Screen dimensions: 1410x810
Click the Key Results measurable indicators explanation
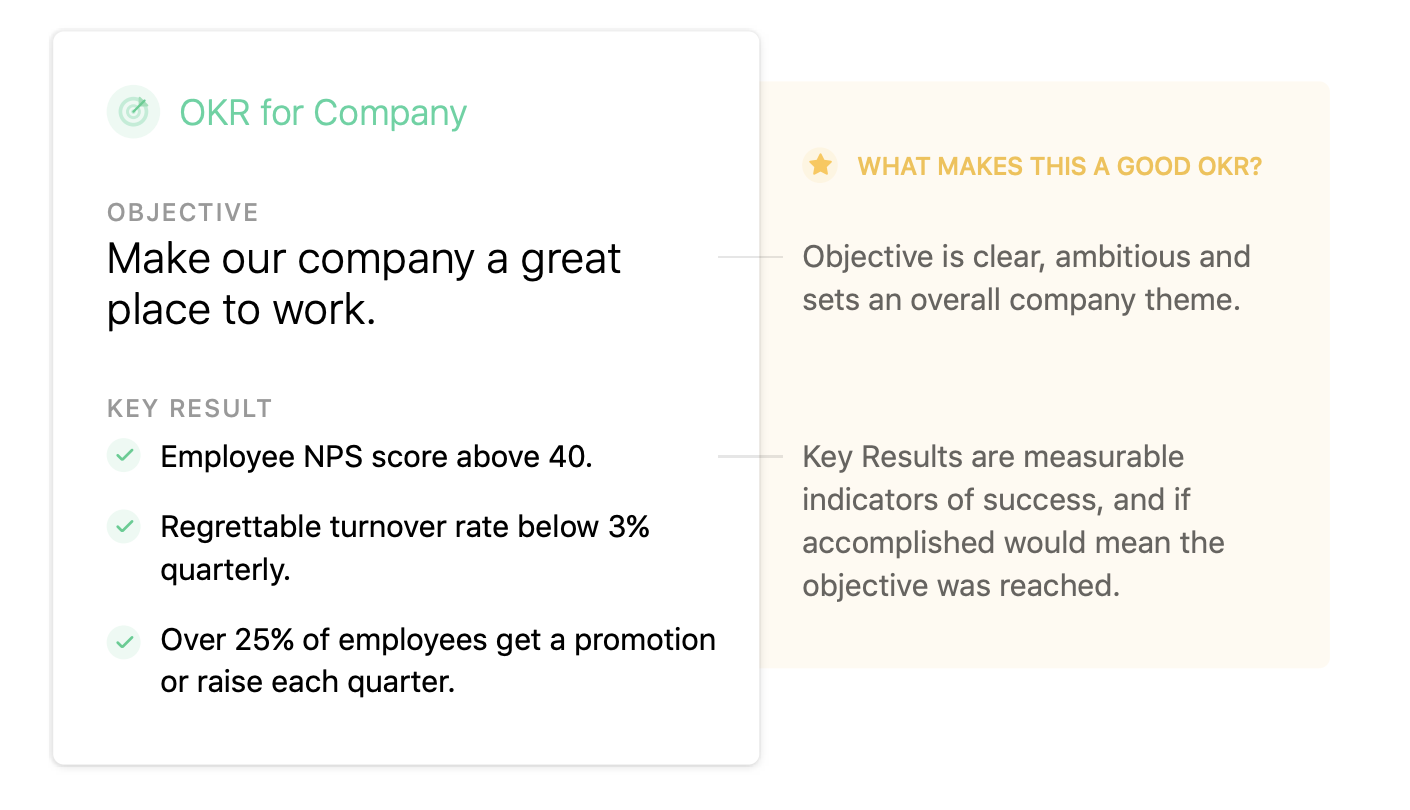click(1013, 521)
